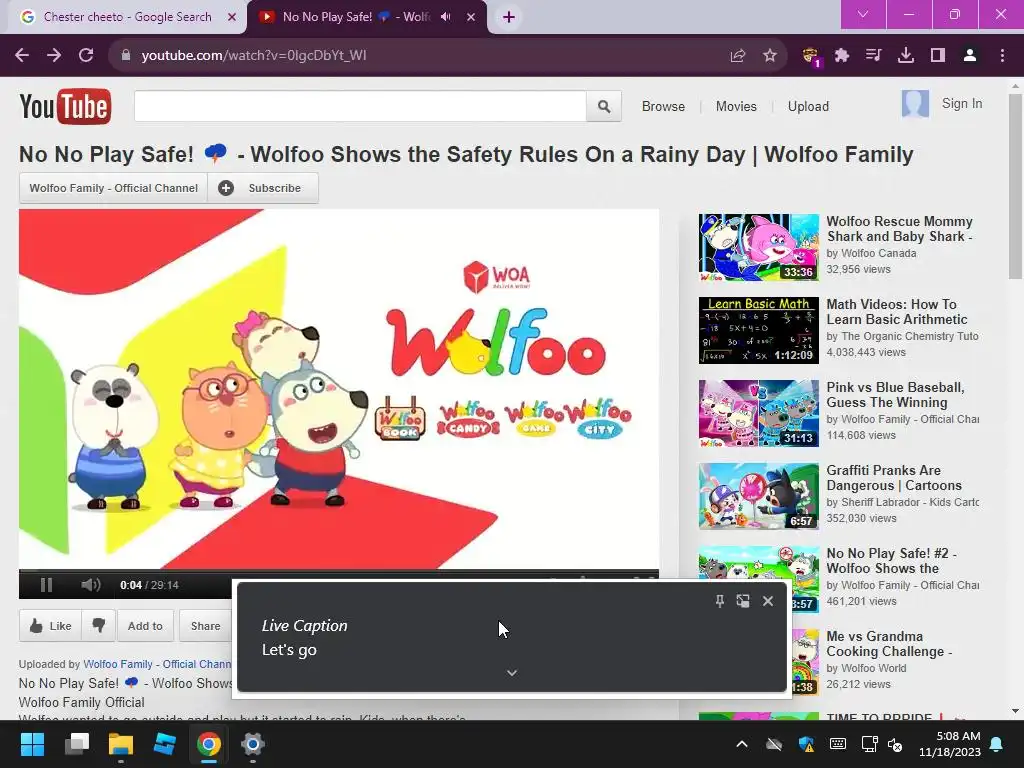Open the Extensions puzzle-piece menu
1024x768 pixels.
(842, 56)
